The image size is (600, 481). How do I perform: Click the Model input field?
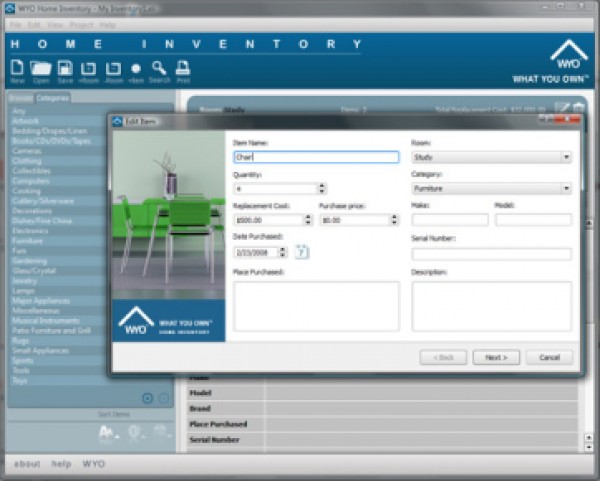(x=533, y=220)
